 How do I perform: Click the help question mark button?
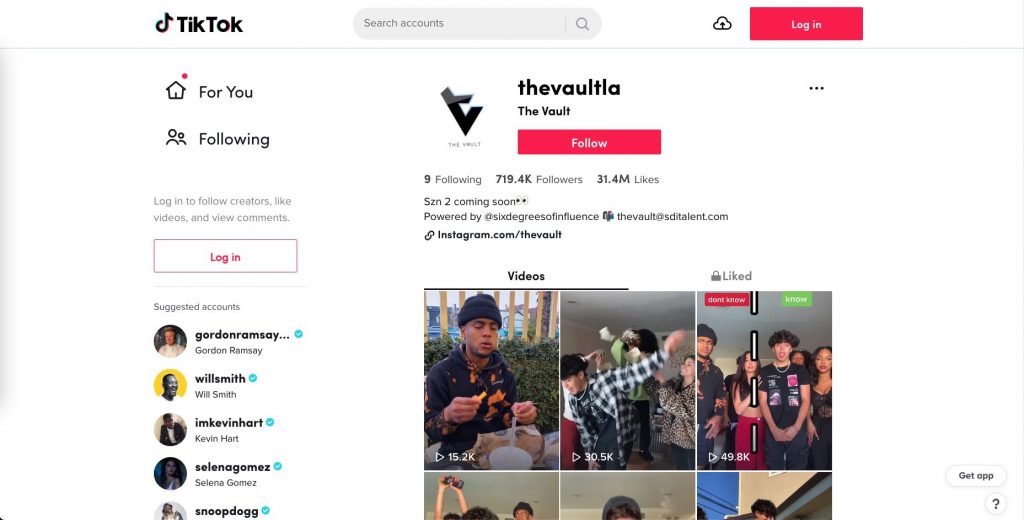[x=995, y=504]
